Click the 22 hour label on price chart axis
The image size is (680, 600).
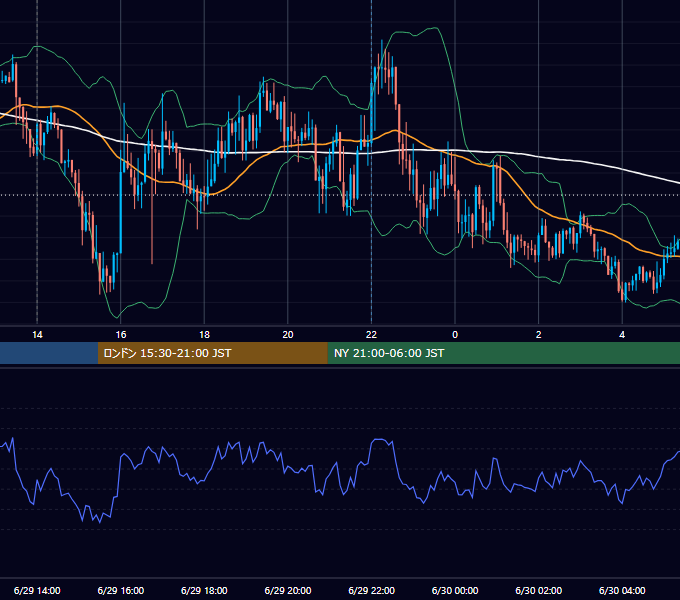coord(371,335)
